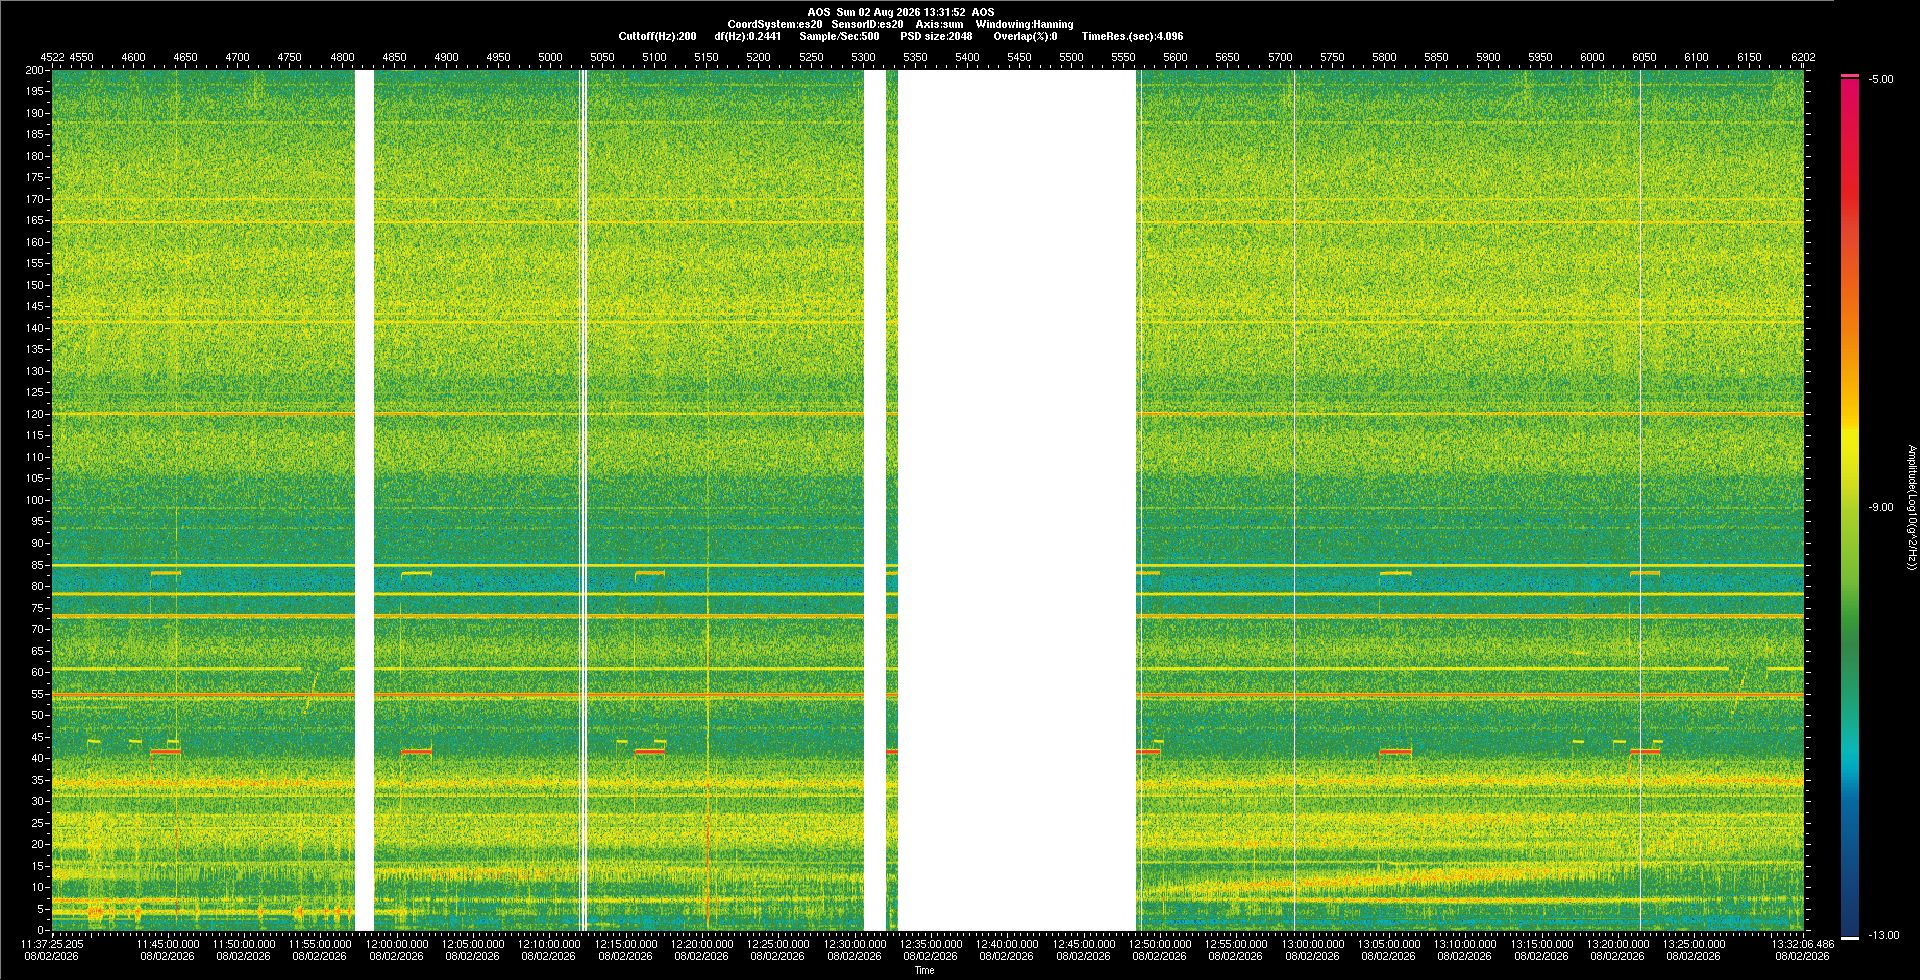
Task: Select the df(Hz):0.2441 parameter text
Action: coord(747,36)
